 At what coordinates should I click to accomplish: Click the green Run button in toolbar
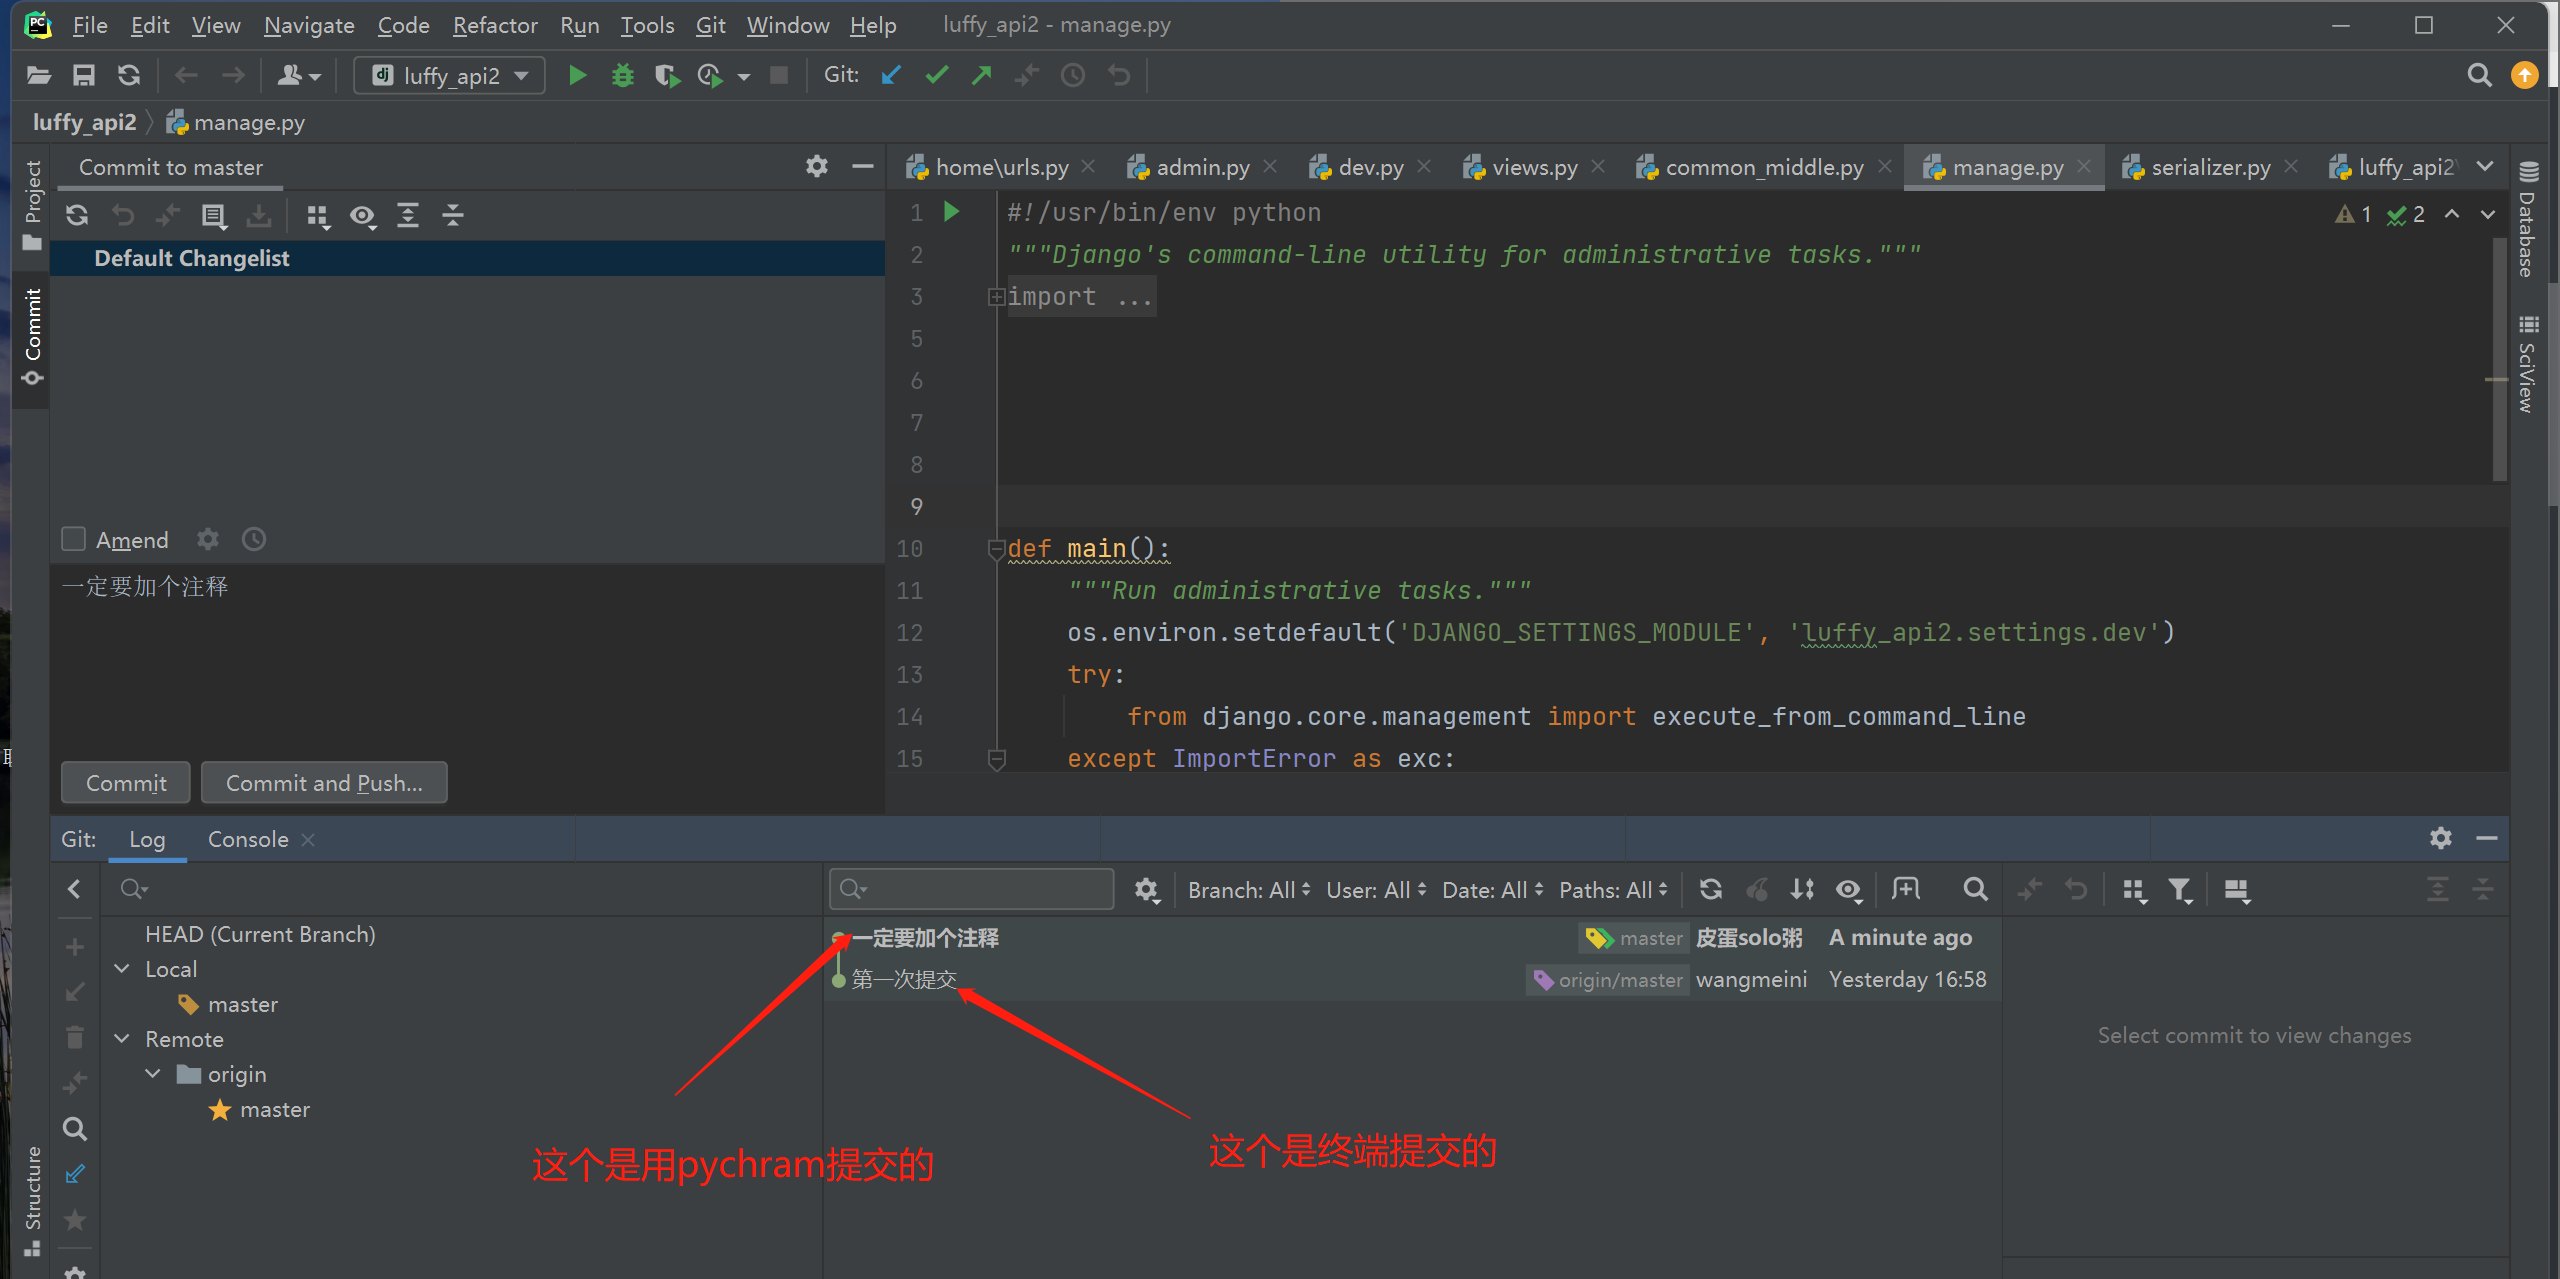click(577, 75)
